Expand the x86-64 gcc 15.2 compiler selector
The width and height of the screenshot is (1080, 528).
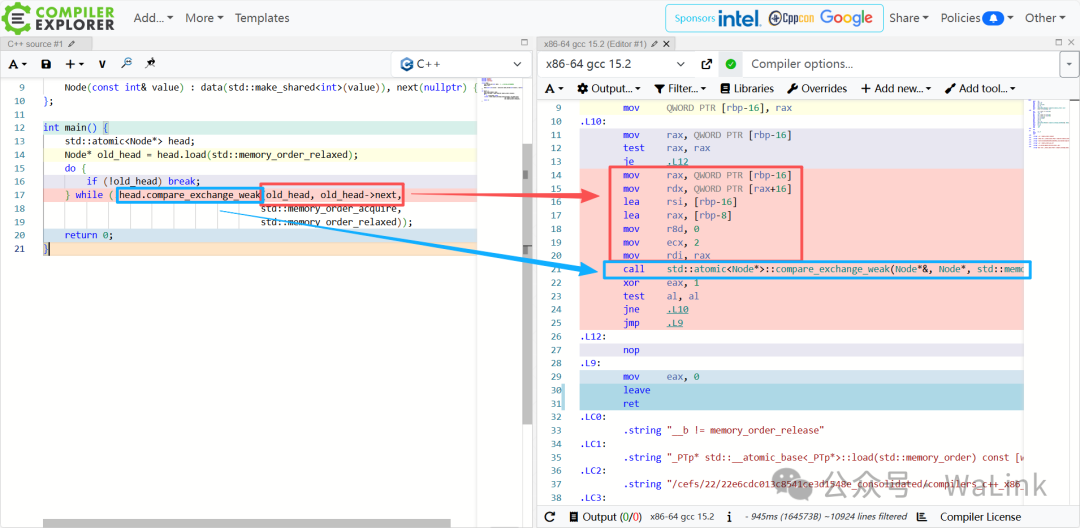click(615, 64)
